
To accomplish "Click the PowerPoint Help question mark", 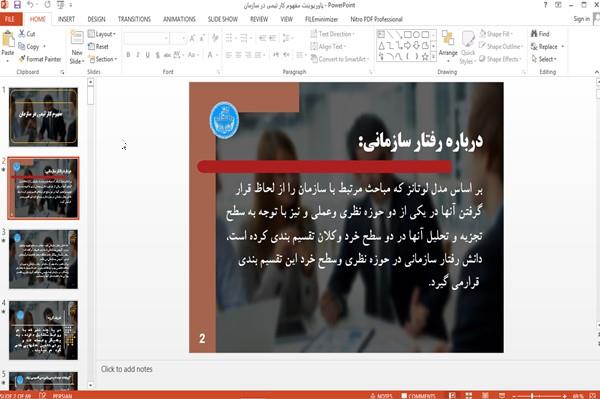I will click(545, 5).
